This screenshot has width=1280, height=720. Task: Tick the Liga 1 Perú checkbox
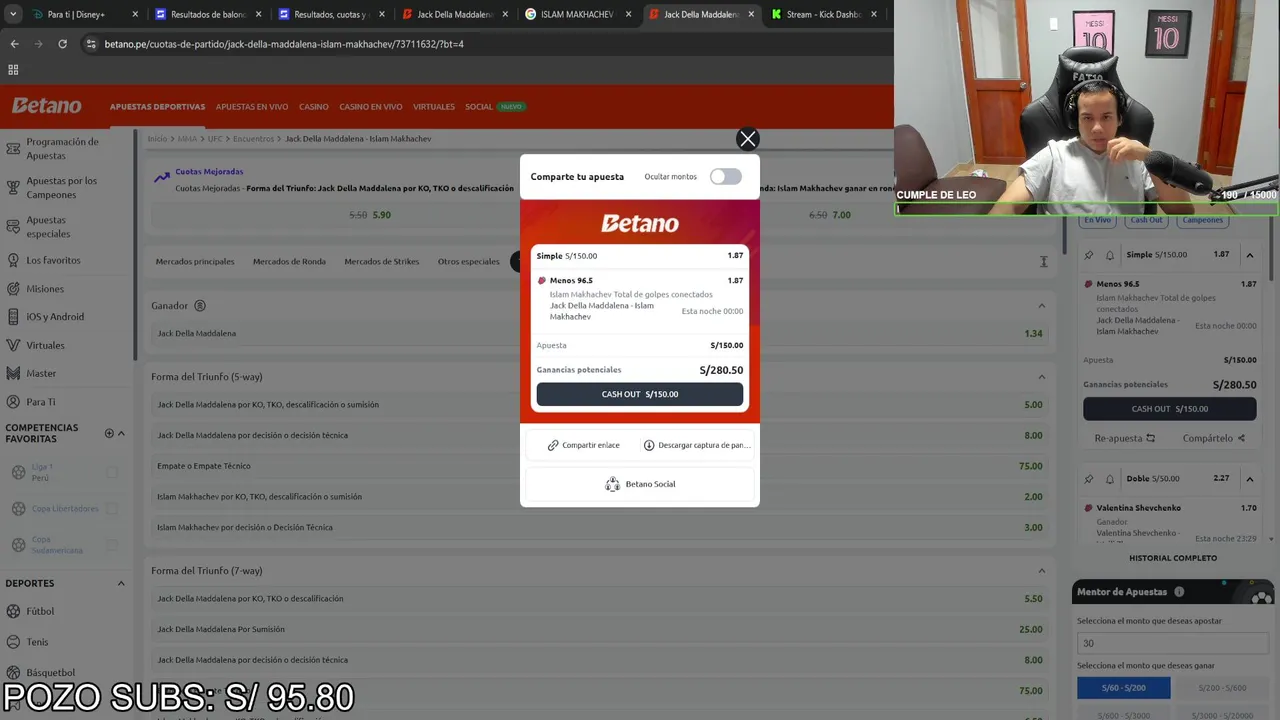pyautogui.click(x=112, y=472)
